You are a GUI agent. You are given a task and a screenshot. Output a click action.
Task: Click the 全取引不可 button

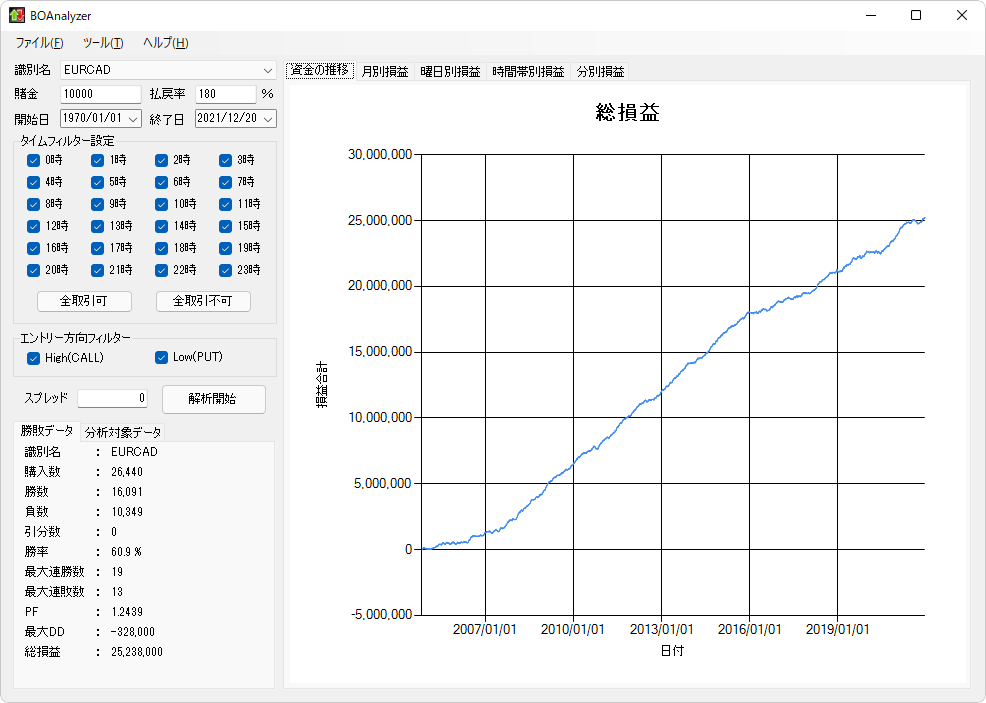tap(203, 301)
